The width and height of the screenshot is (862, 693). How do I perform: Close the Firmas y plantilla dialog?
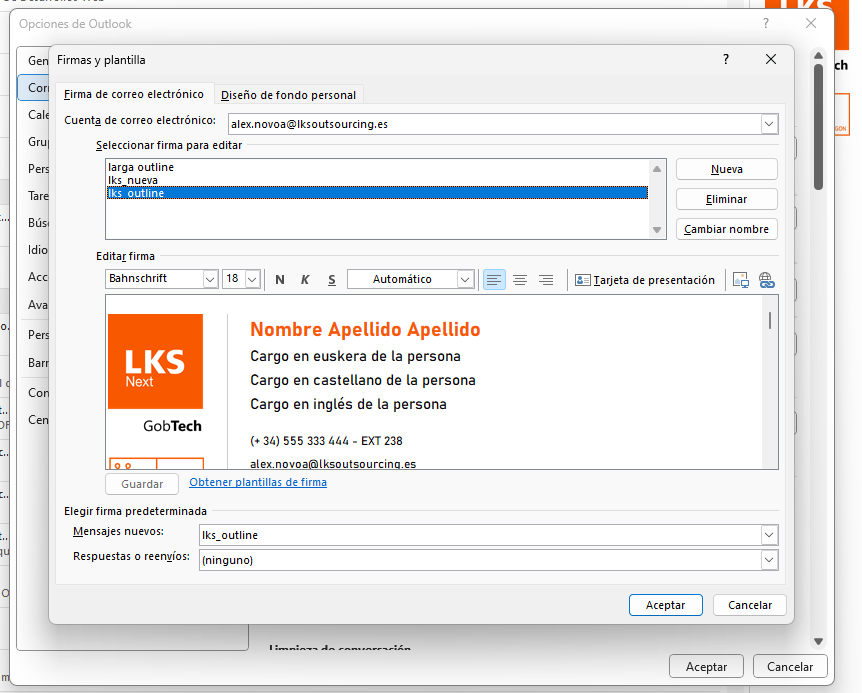771,59
